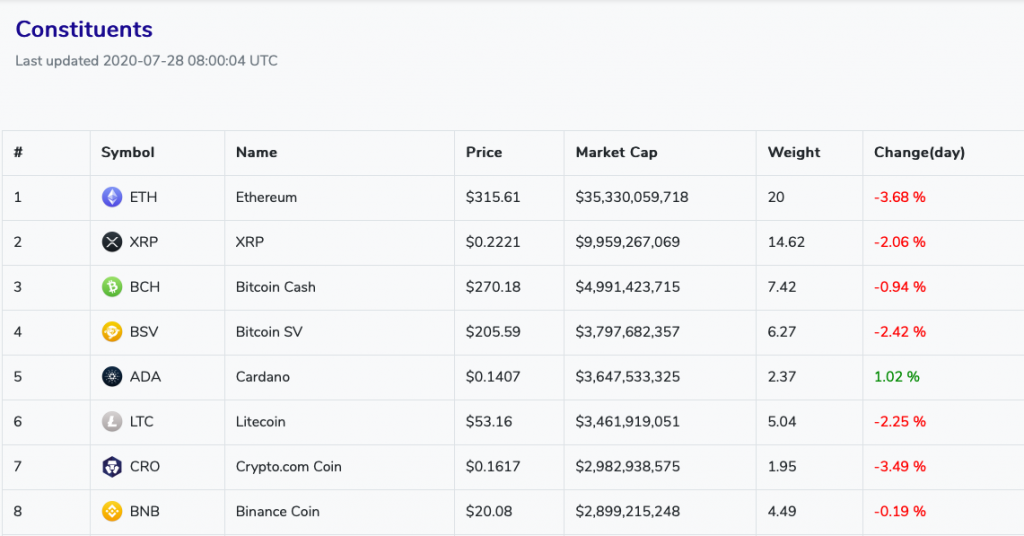The image size is (1024, 536).
Task: Click the $53.16 price value
Action: tap(489, 422)
